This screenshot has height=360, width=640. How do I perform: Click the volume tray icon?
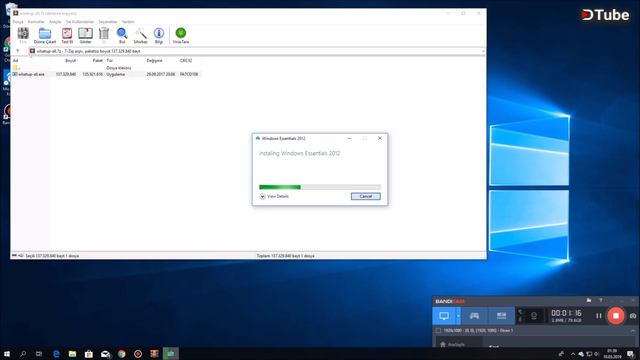coord(596,354)
